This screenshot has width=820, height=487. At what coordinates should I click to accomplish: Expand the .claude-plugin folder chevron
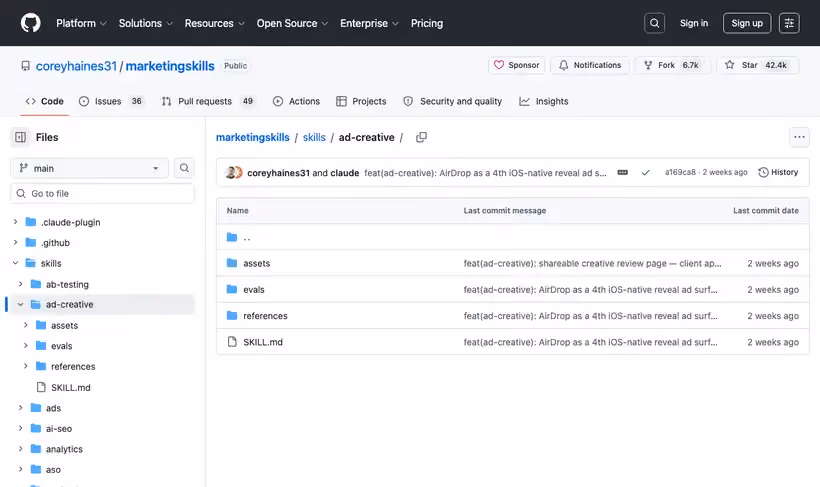(15, 222)
